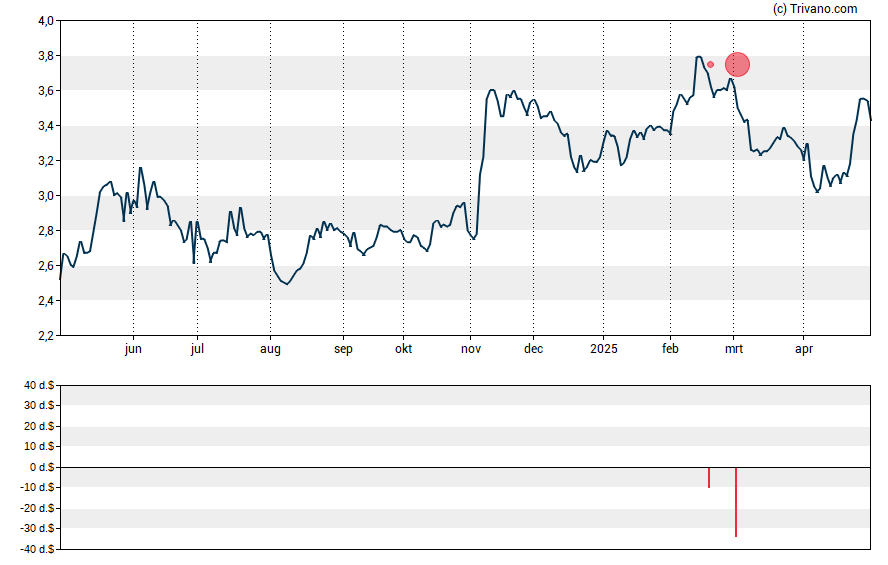Click the '3,6' price axis label

[x=46, y=91]
